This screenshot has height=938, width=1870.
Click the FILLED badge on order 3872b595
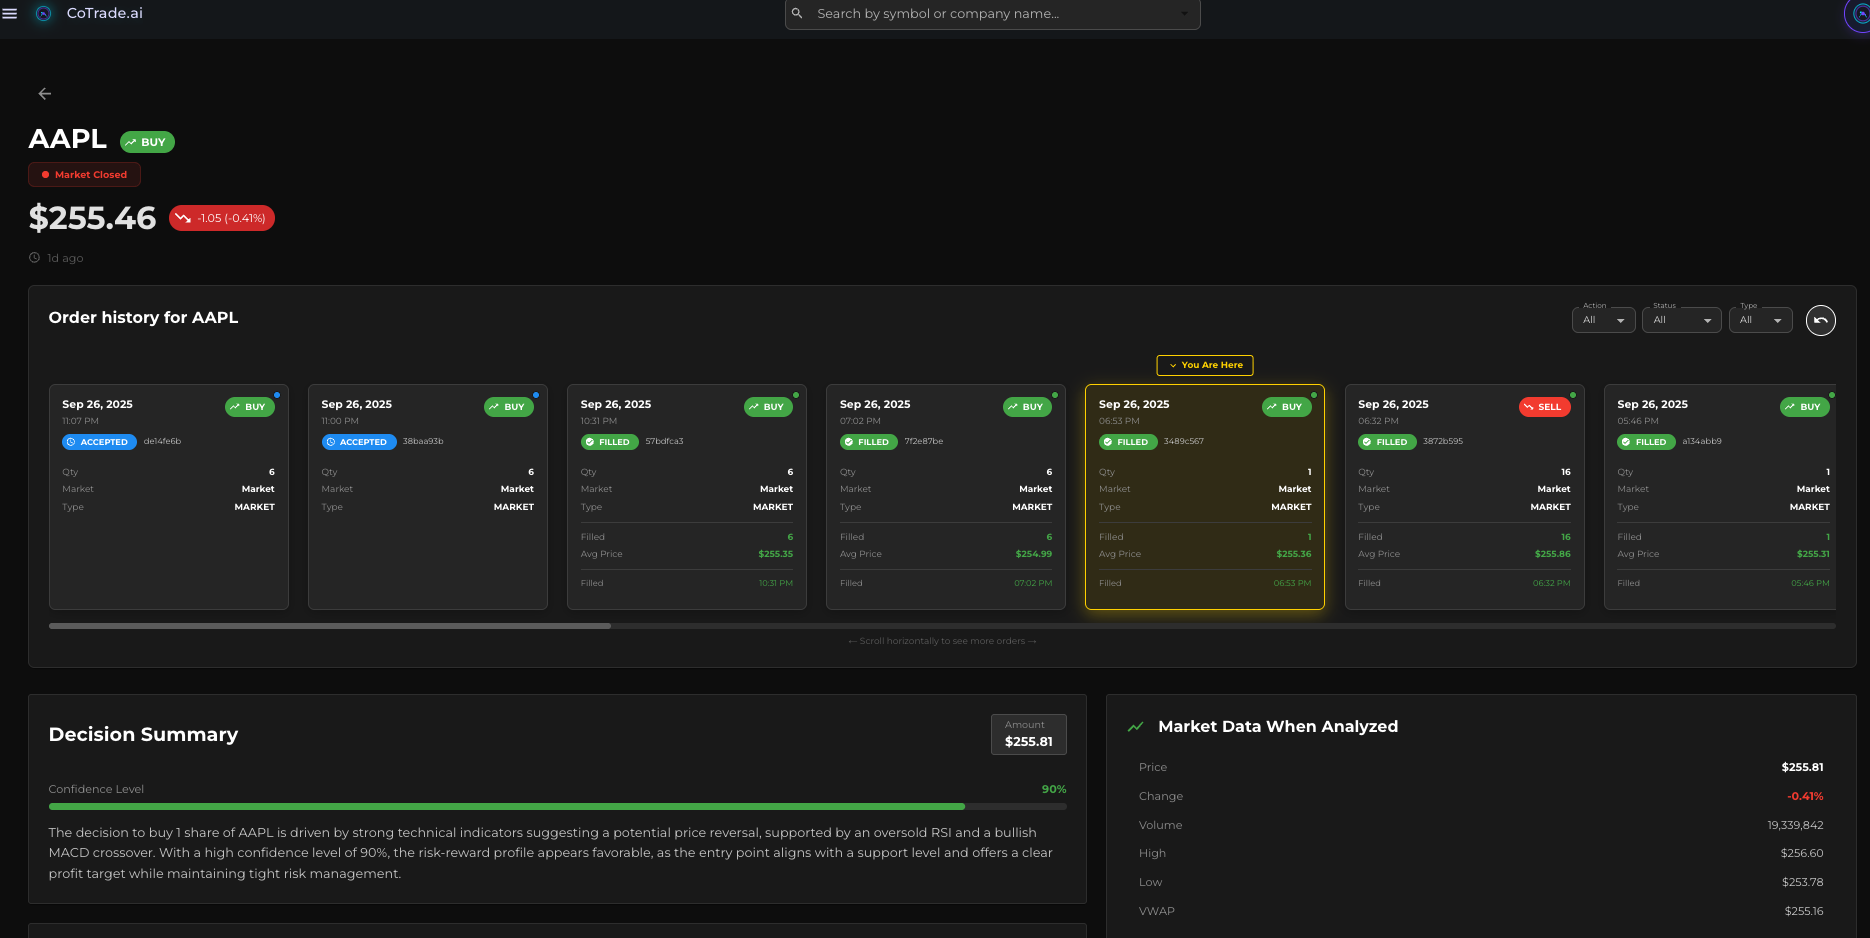tap(1387, 442)
